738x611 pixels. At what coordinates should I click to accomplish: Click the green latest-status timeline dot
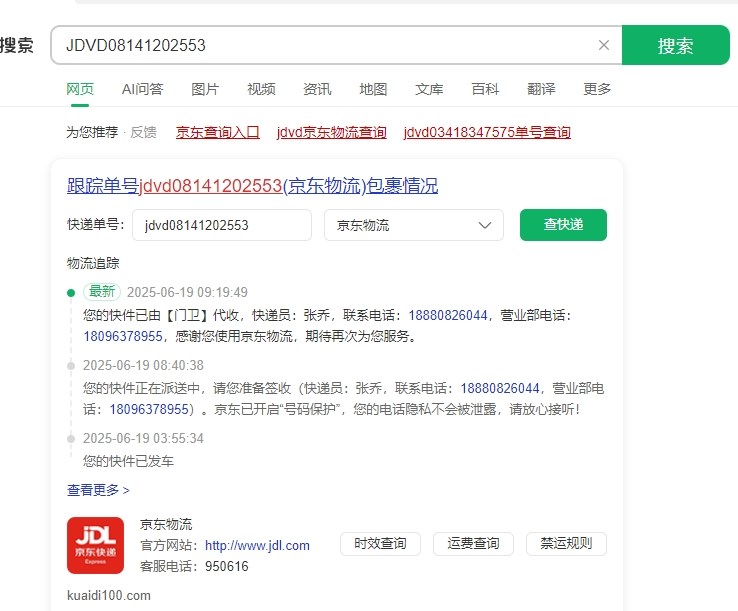click(x=71, y=293)
